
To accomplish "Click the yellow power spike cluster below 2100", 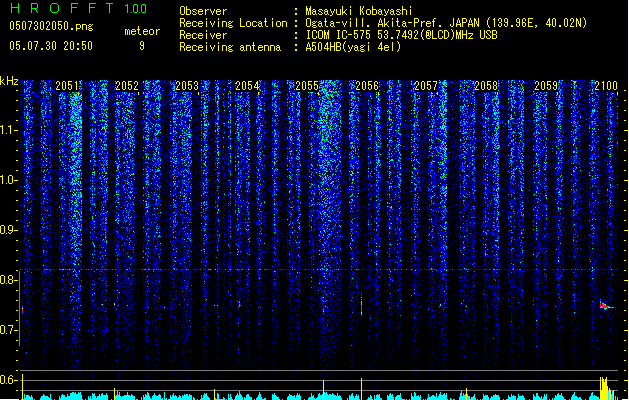I will pos(607,388).
